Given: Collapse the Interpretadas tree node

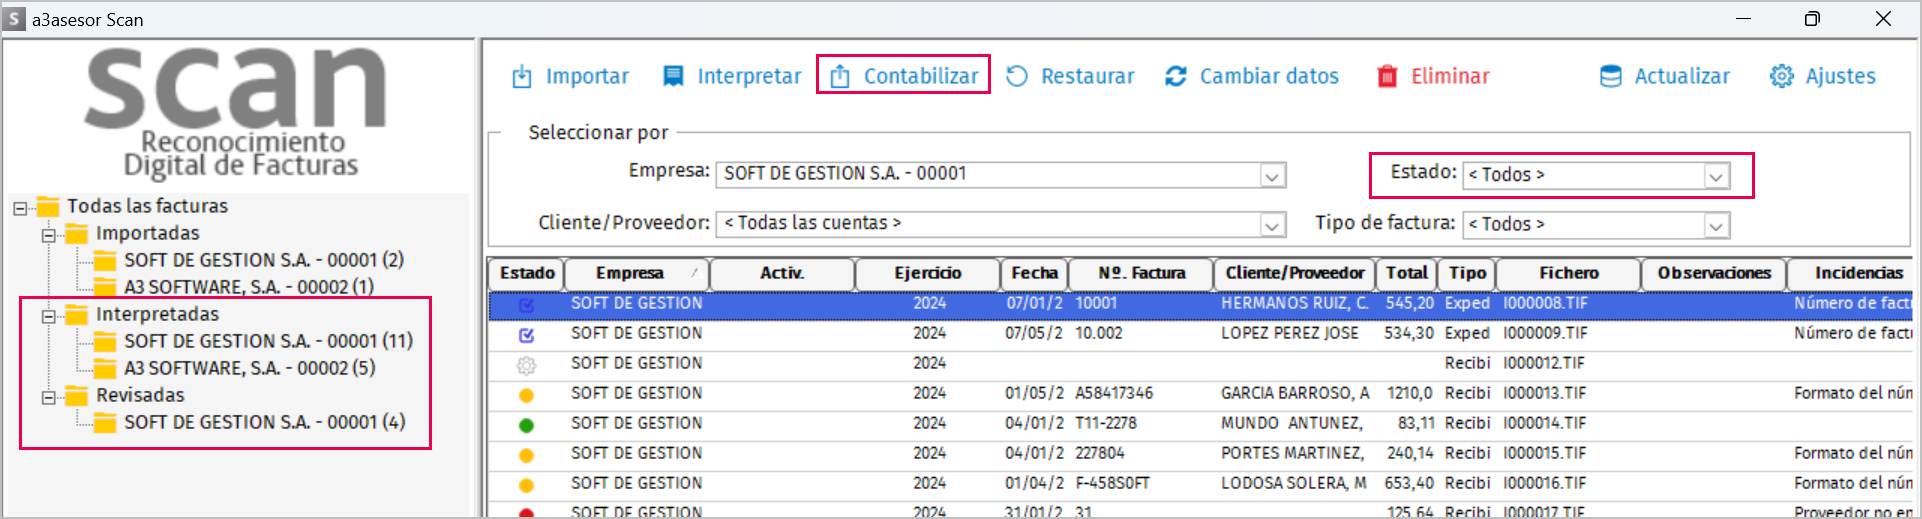Looking at the screenshot, I should pos(48,316).
